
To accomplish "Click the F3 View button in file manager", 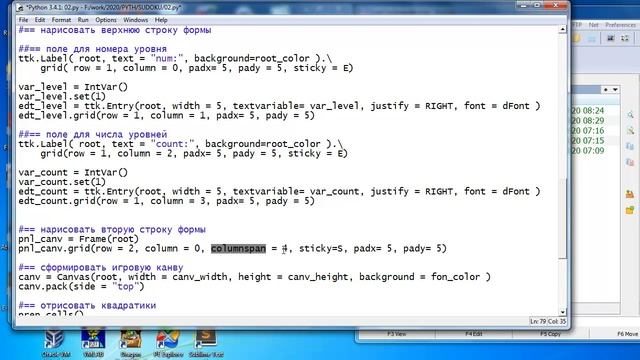I will coord(397,334).
